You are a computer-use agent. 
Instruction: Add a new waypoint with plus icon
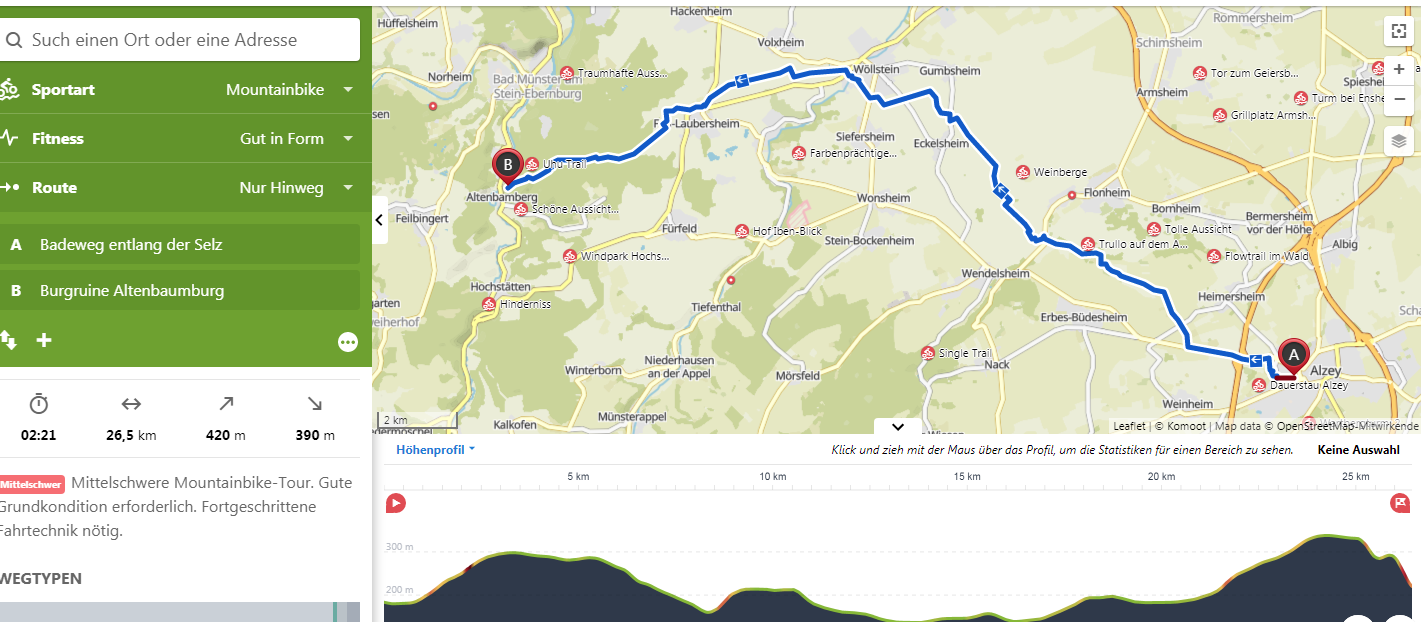point(44,340)
